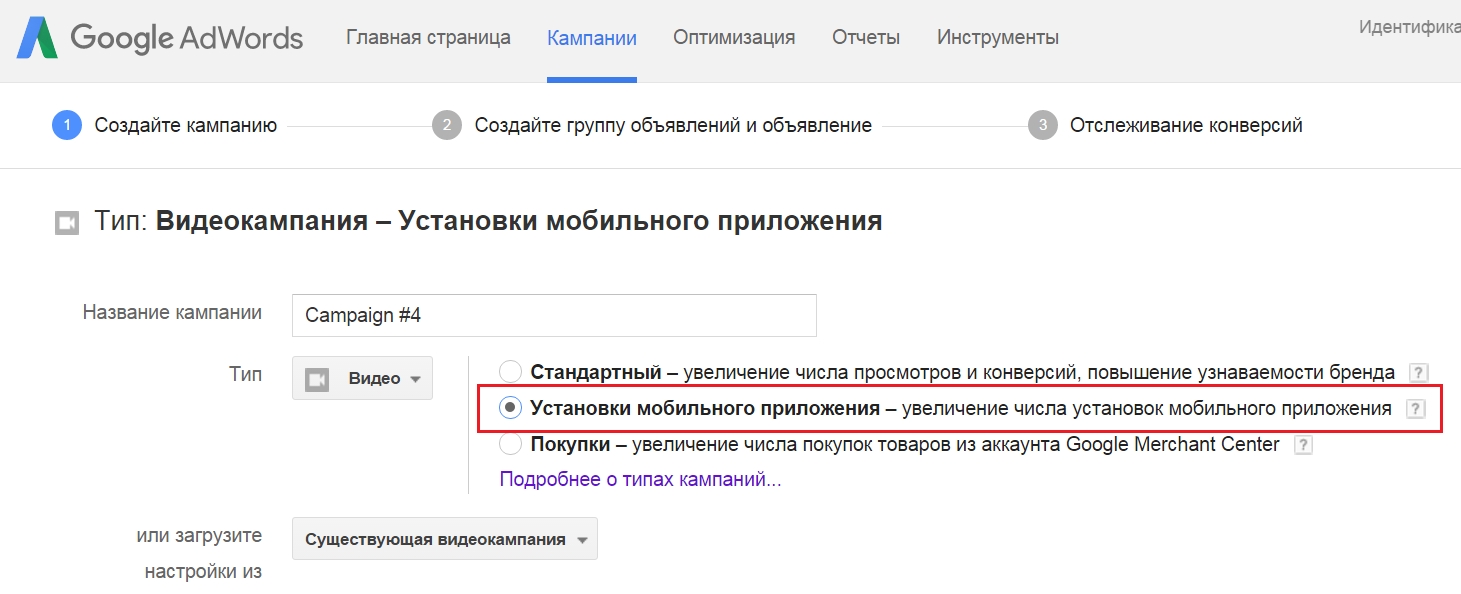Open the Видео campaign type dropdown
This screenshot has width=1461, height=594.
(x=362, y=378)
